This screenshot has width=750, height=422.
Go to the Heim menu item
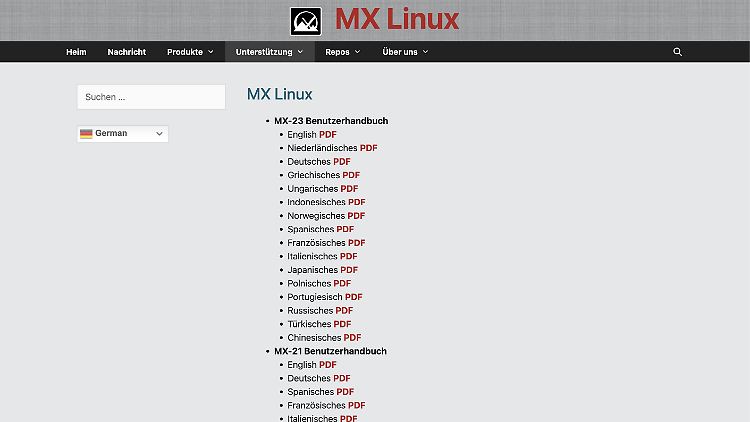point(76,52)
